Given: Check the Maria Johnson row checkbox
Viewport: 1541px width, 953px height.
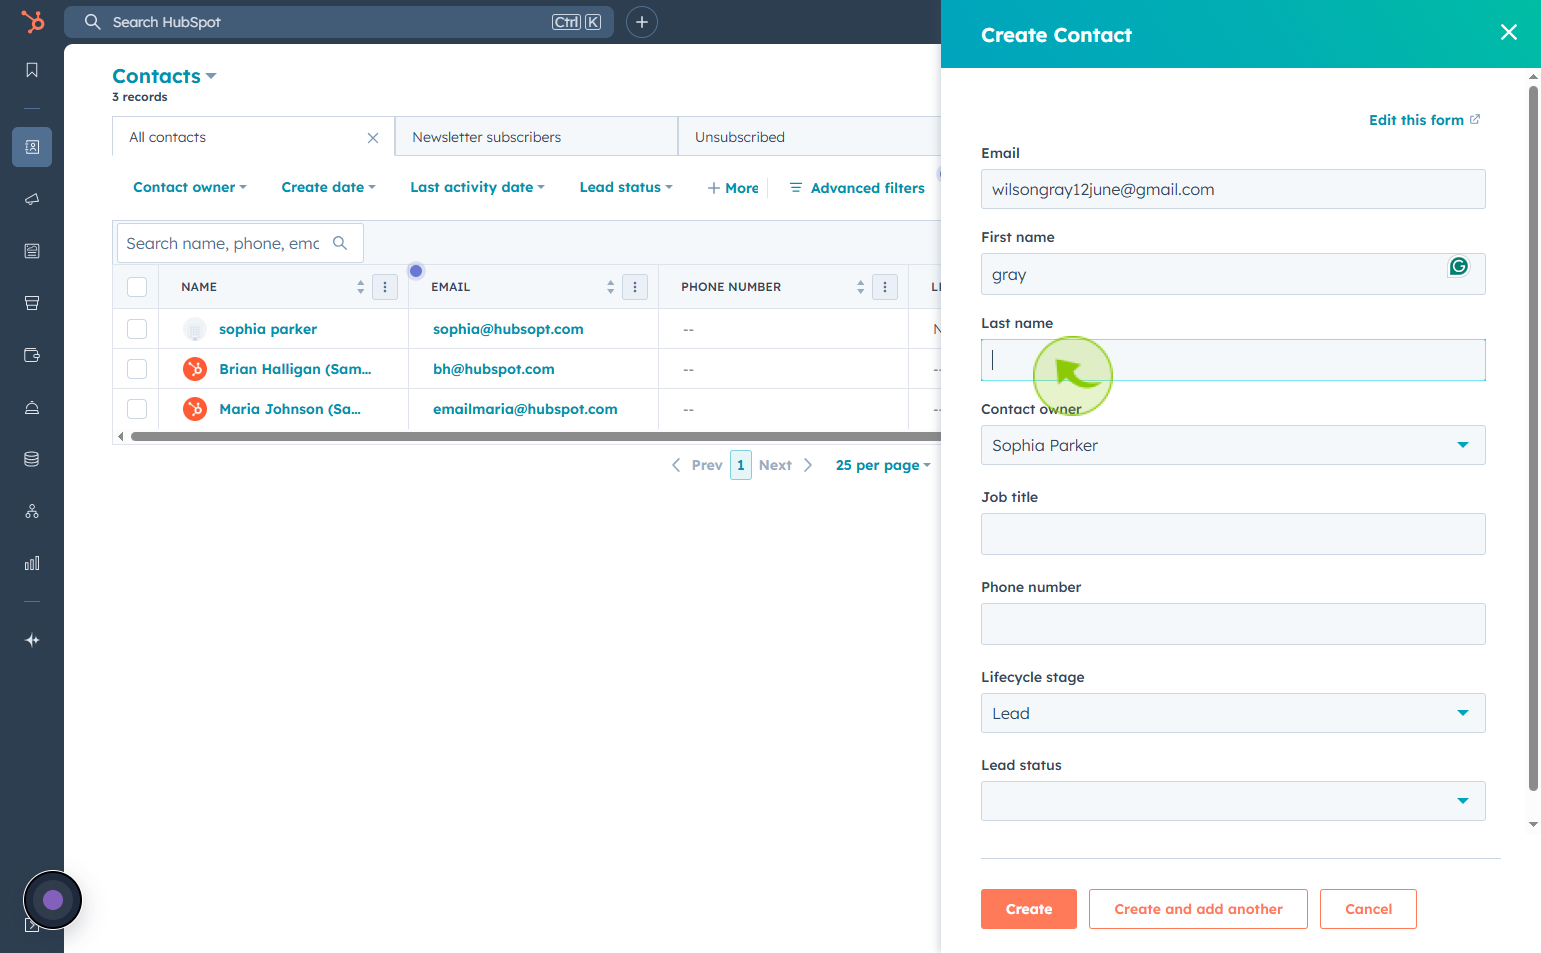Looking at the screenshot, I should [x=137, y=409].
